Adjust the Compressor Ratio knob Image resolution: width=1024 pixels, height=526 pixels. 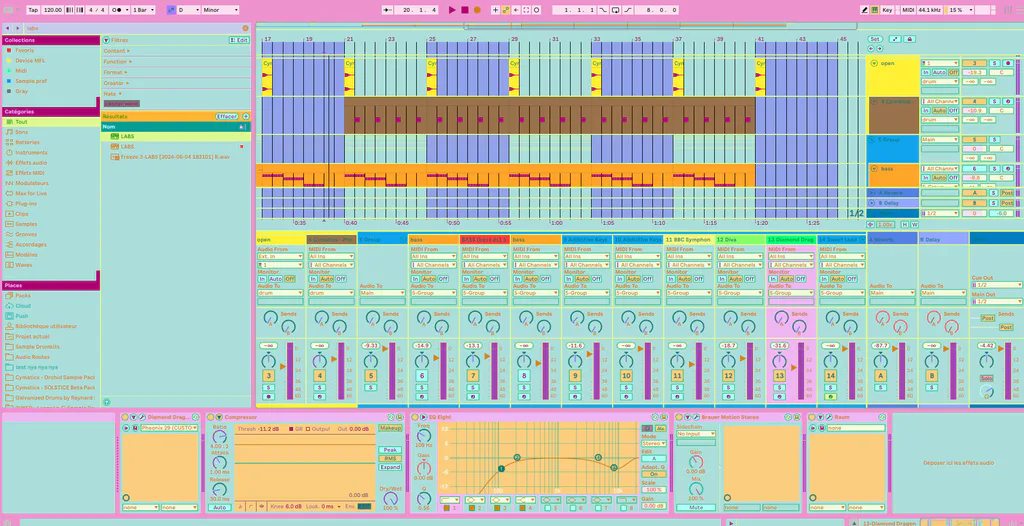pyautogui.click(x=219, y=436)
